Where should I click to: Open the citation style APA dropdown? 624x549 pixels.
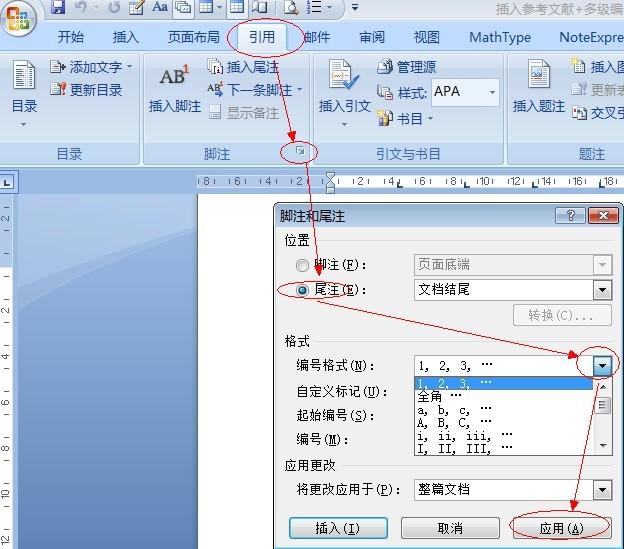click(492, 92)
